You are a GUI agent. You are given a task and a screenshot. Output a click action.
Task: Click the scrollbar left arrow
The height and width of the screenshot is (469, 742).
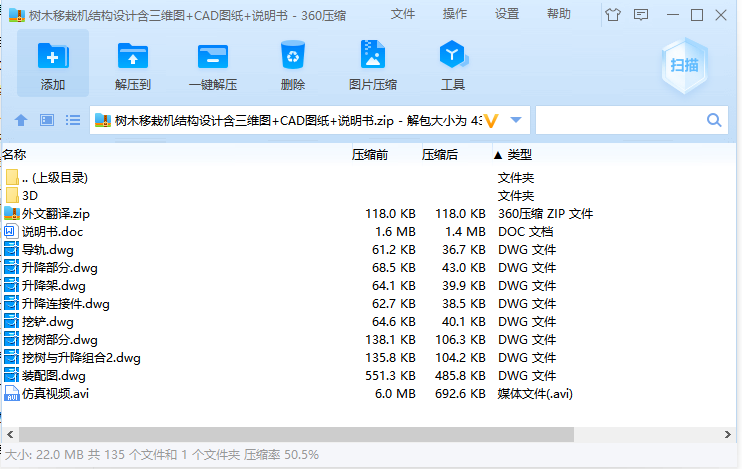click(10, 434)
